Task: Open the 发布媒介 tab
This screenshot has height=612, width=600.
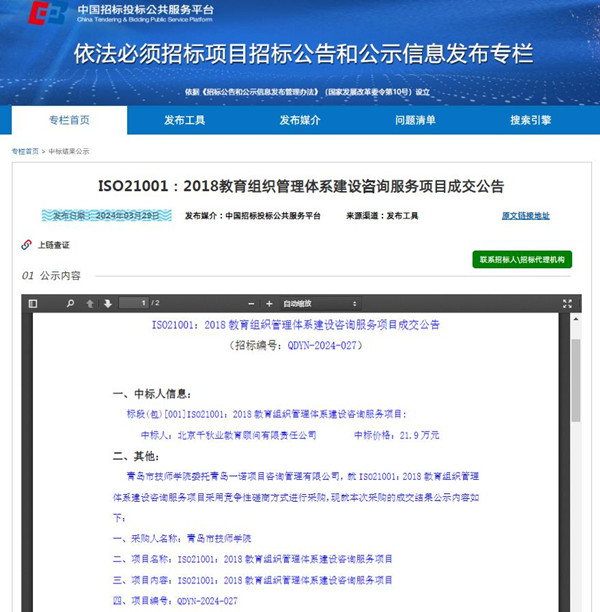Action: [x=300, y=120]
